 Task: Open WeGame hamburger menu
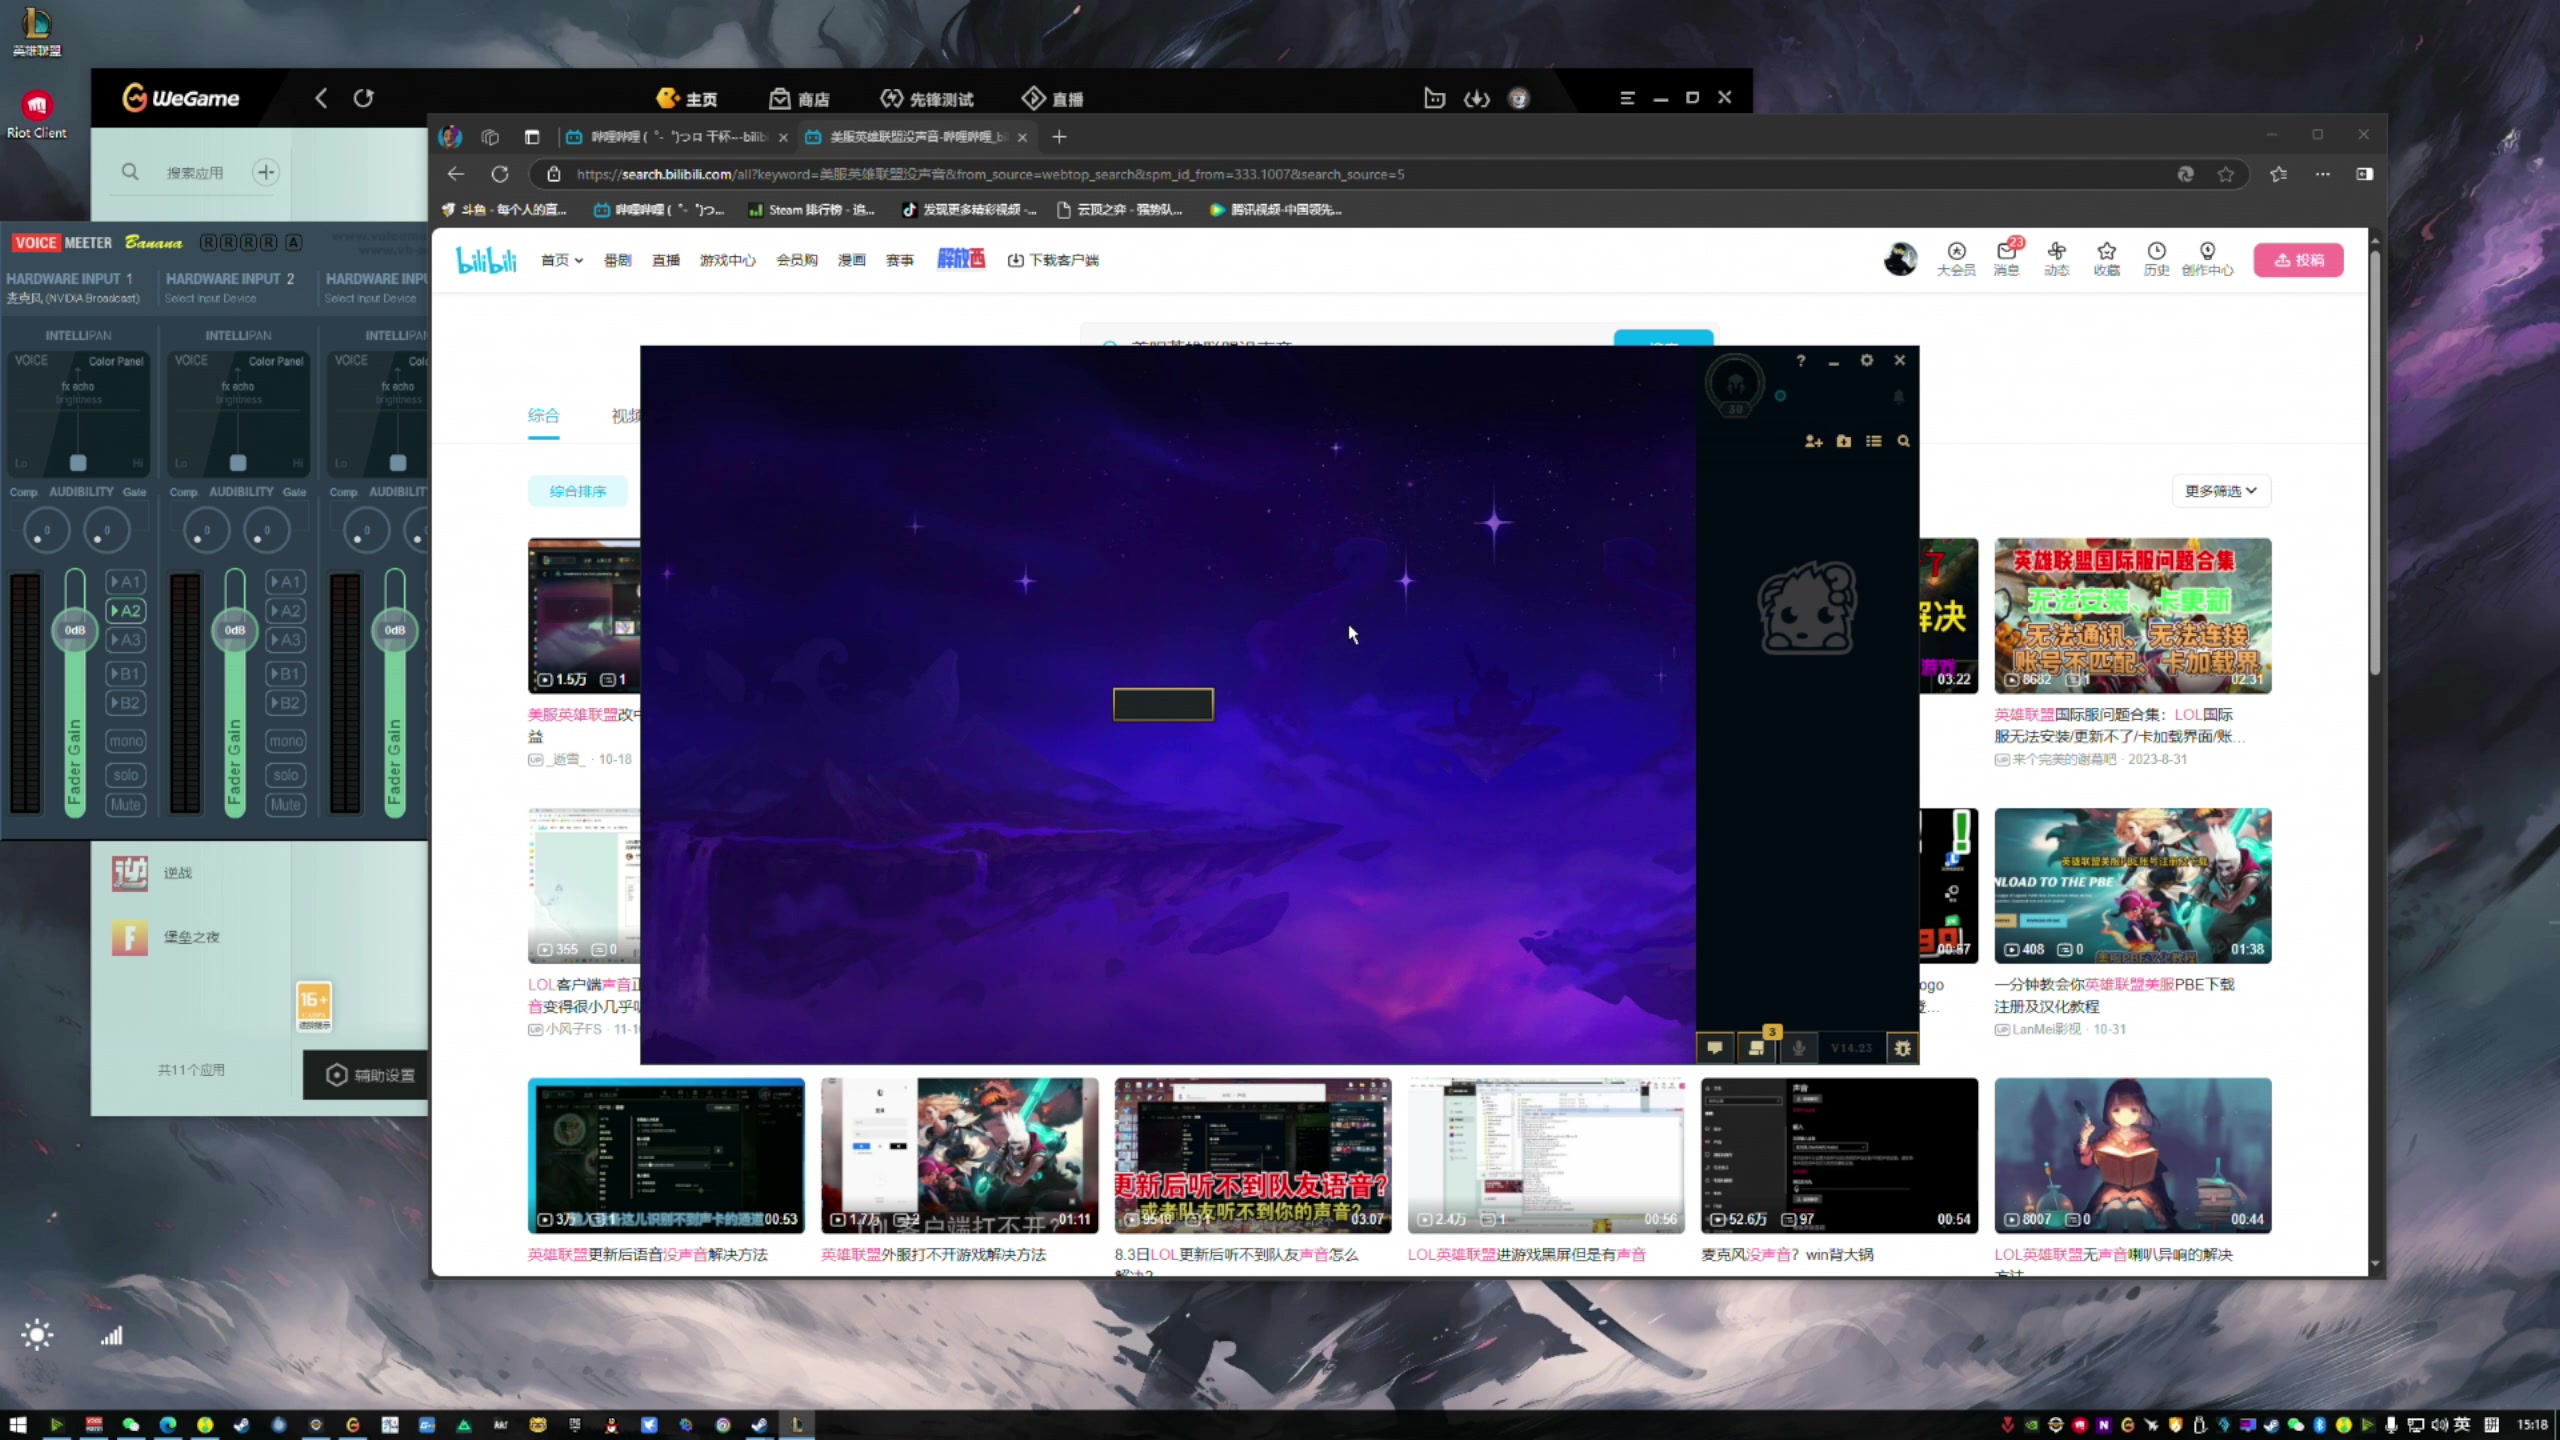pyautogui.click(x=1627, y=98)
